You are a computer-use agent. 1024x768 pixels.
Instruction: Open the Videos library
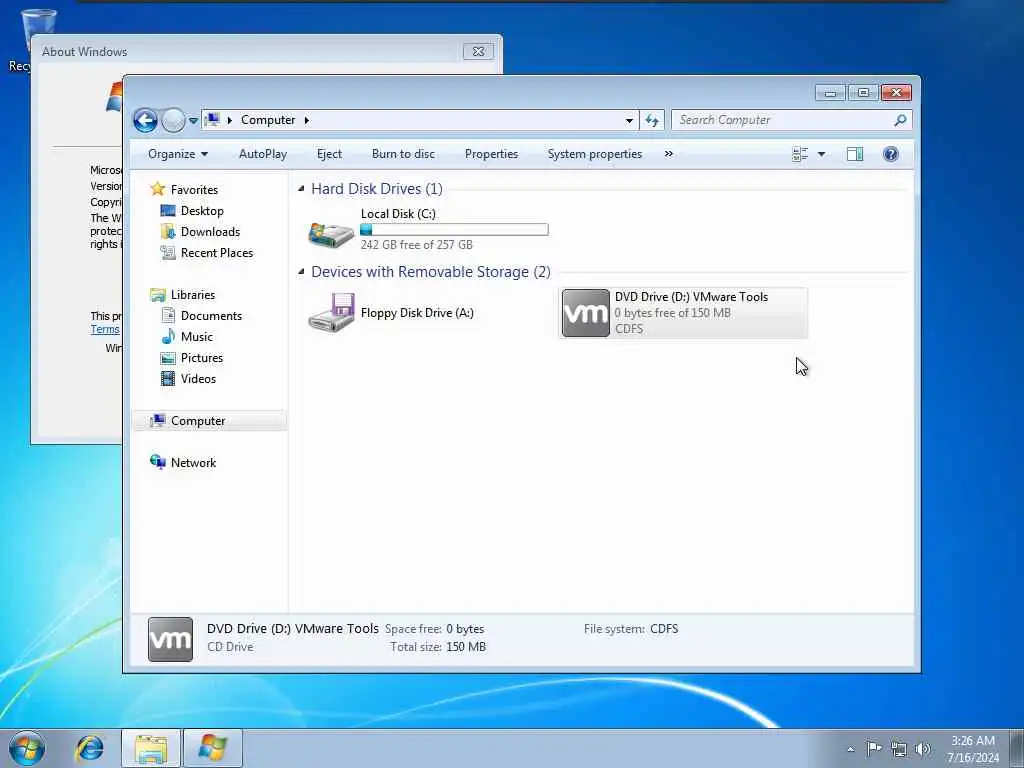(x=198, y=379)
